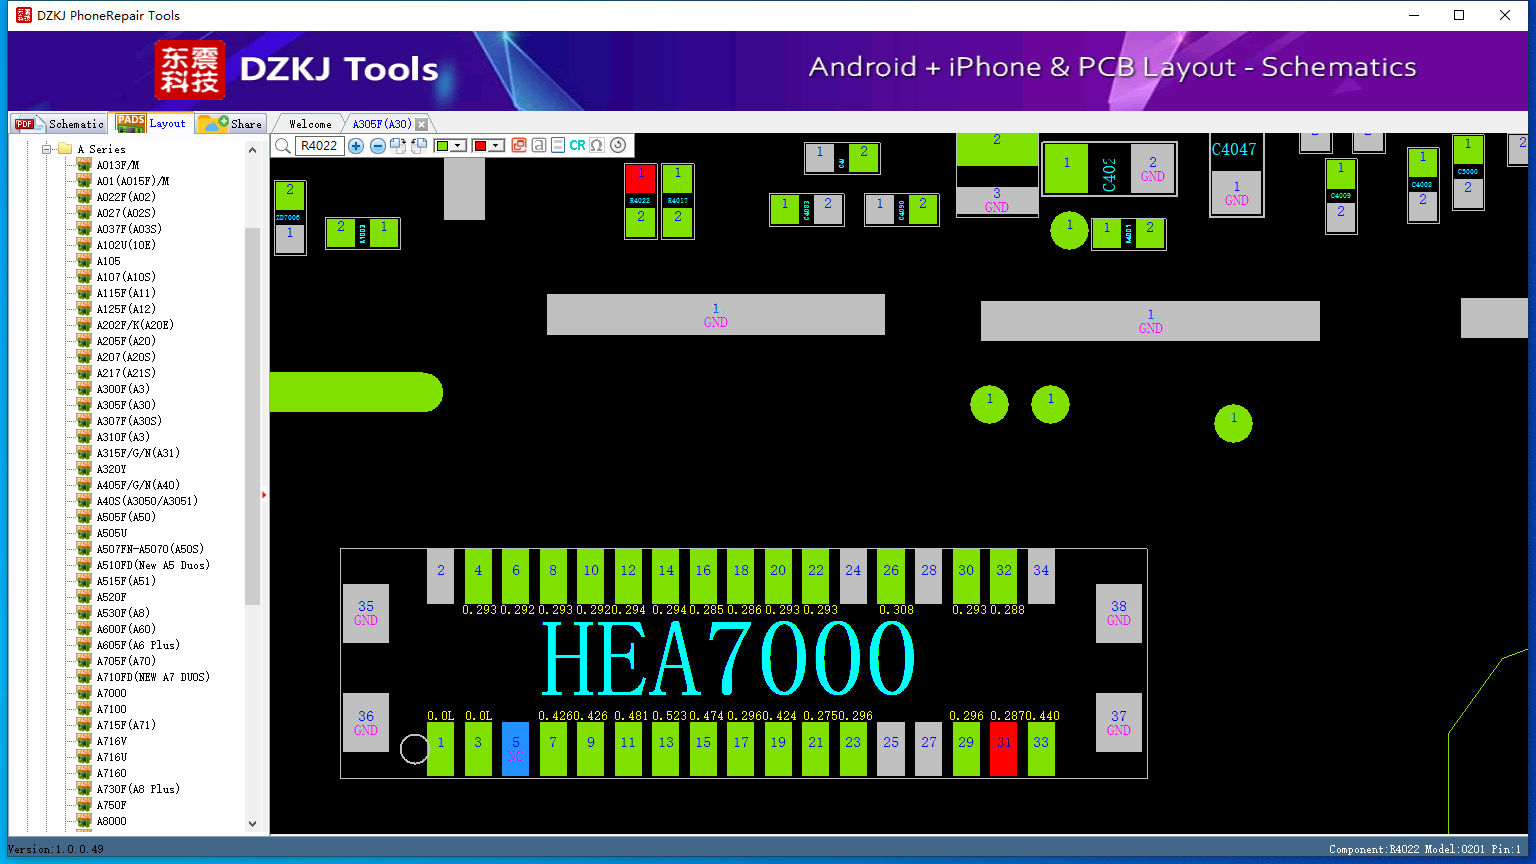1536x864 pixels.
Task: Select red pin 31 on HEA7000
Action: [x=1003, y=748]
